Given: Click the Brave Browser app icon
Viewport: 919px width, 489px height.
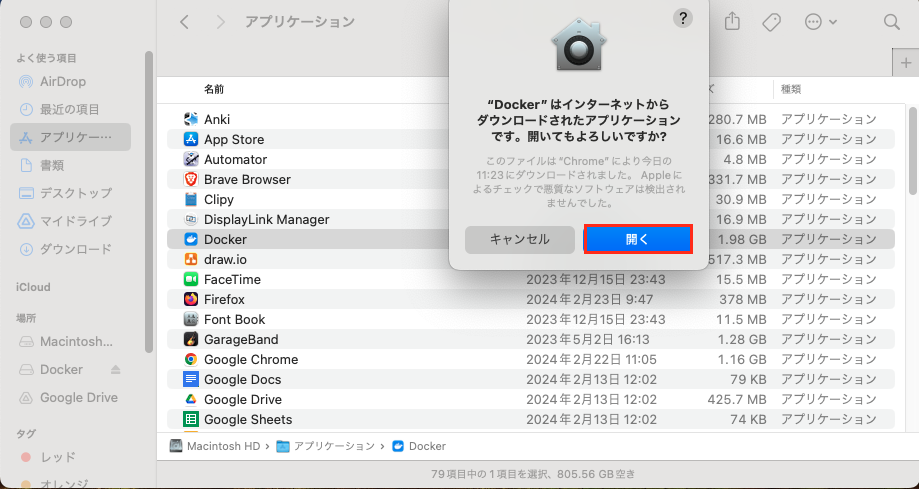Looking at the screenshot, I should pyautogui.click(x=191, y=179).
